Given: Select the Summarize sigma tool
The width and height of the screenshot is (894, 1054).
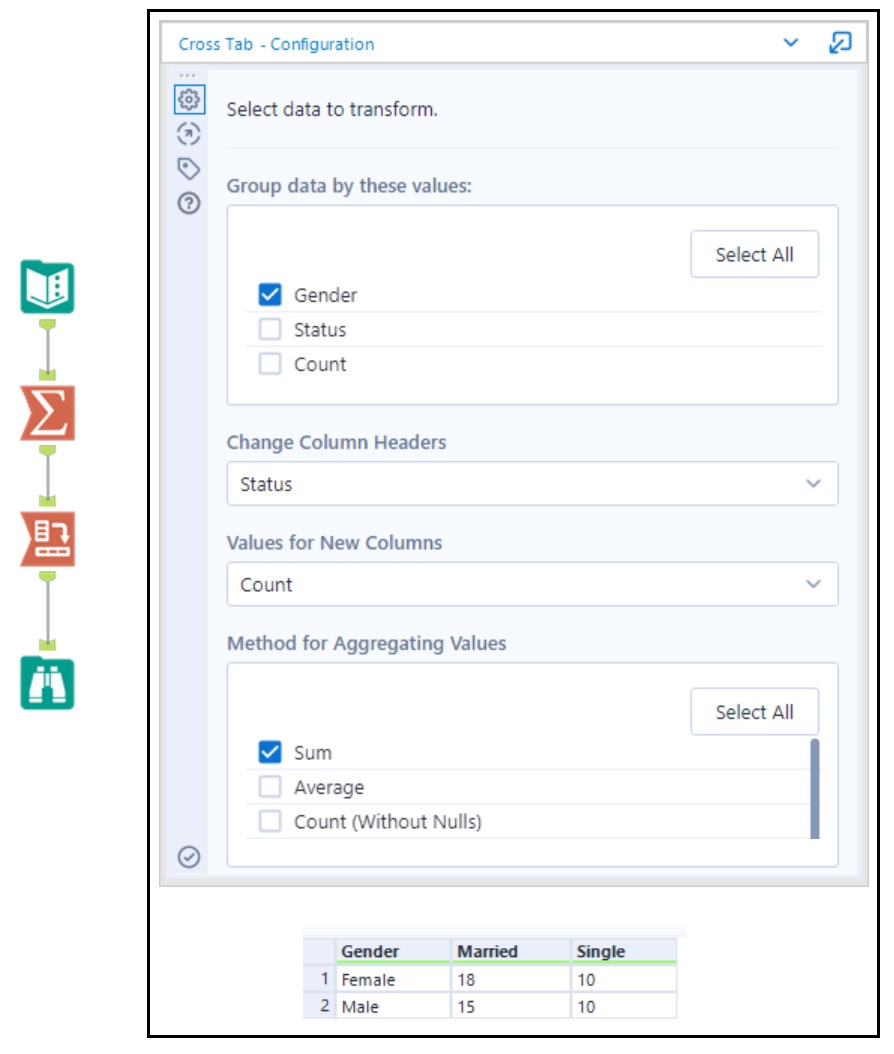Looking at the screenshot, I should pyautogui.click(x=47, y=413).
